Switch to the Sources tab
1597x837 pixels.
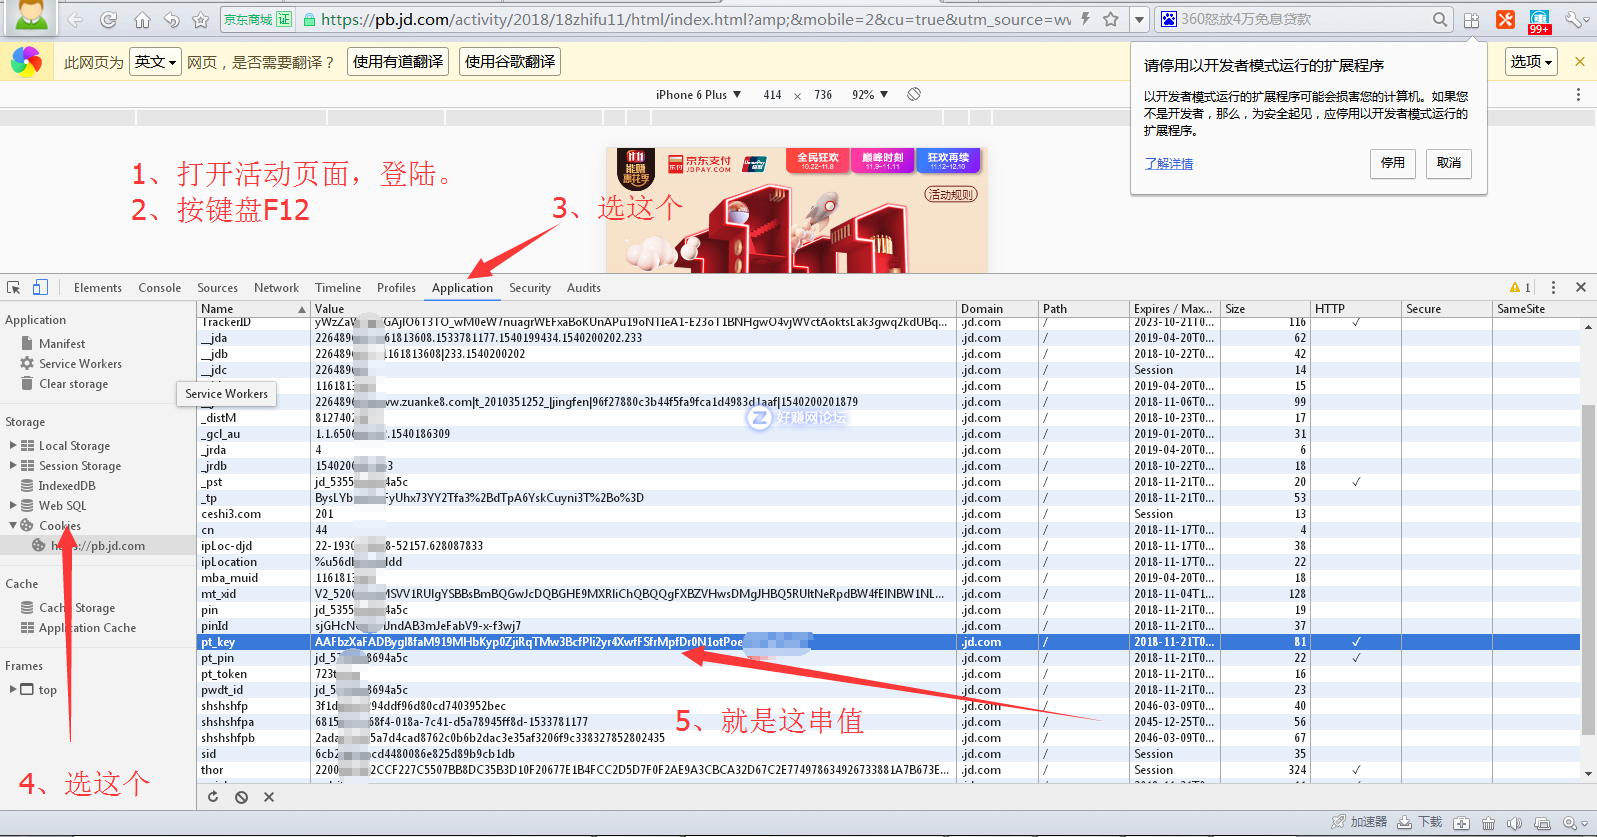point(217,288)
